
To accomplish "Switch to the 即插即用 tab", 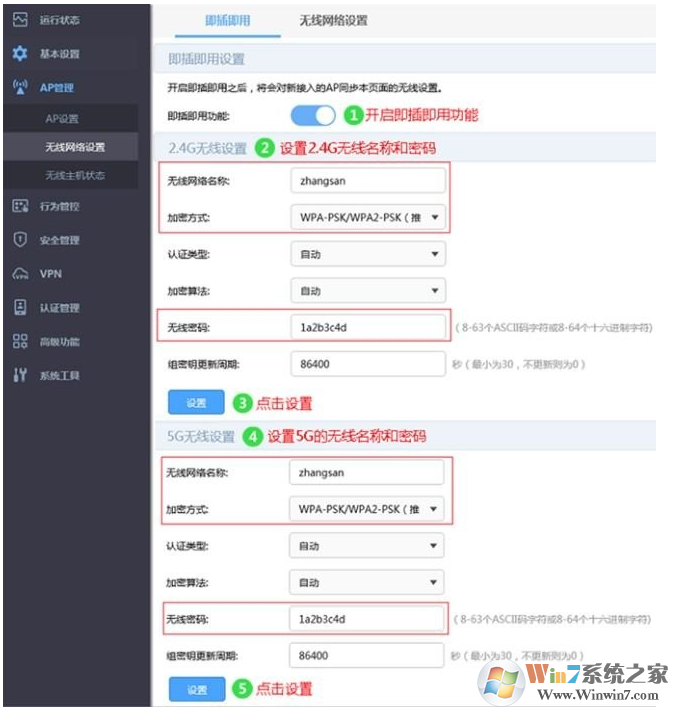I will tap(227, 20).
